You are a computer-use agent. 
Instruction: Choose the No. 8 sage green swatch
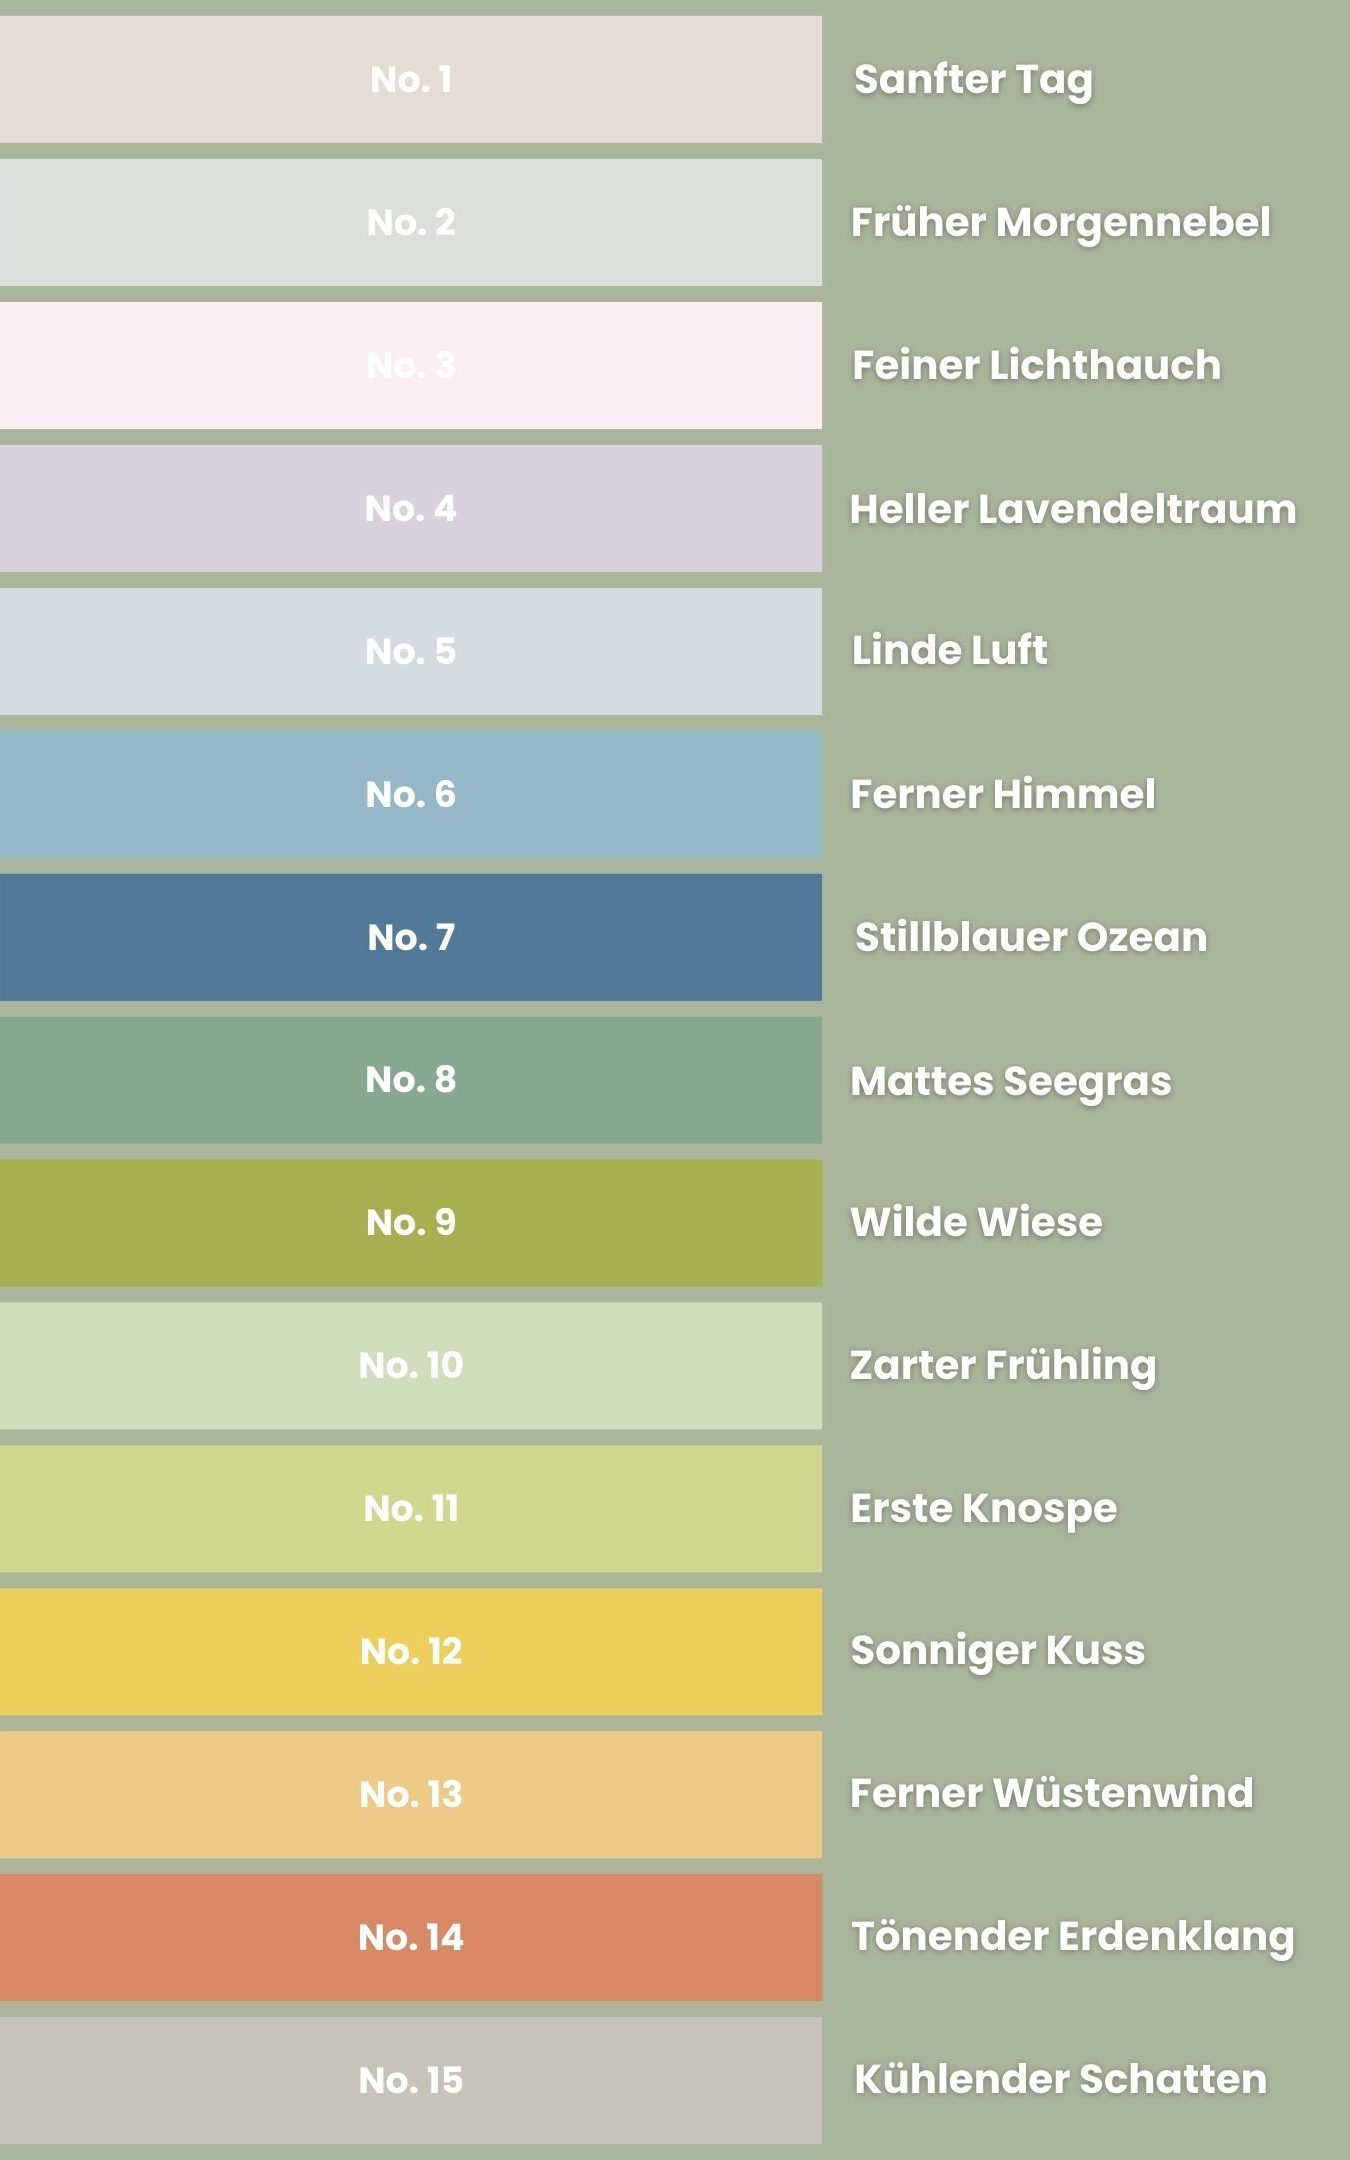(410, 1080)
